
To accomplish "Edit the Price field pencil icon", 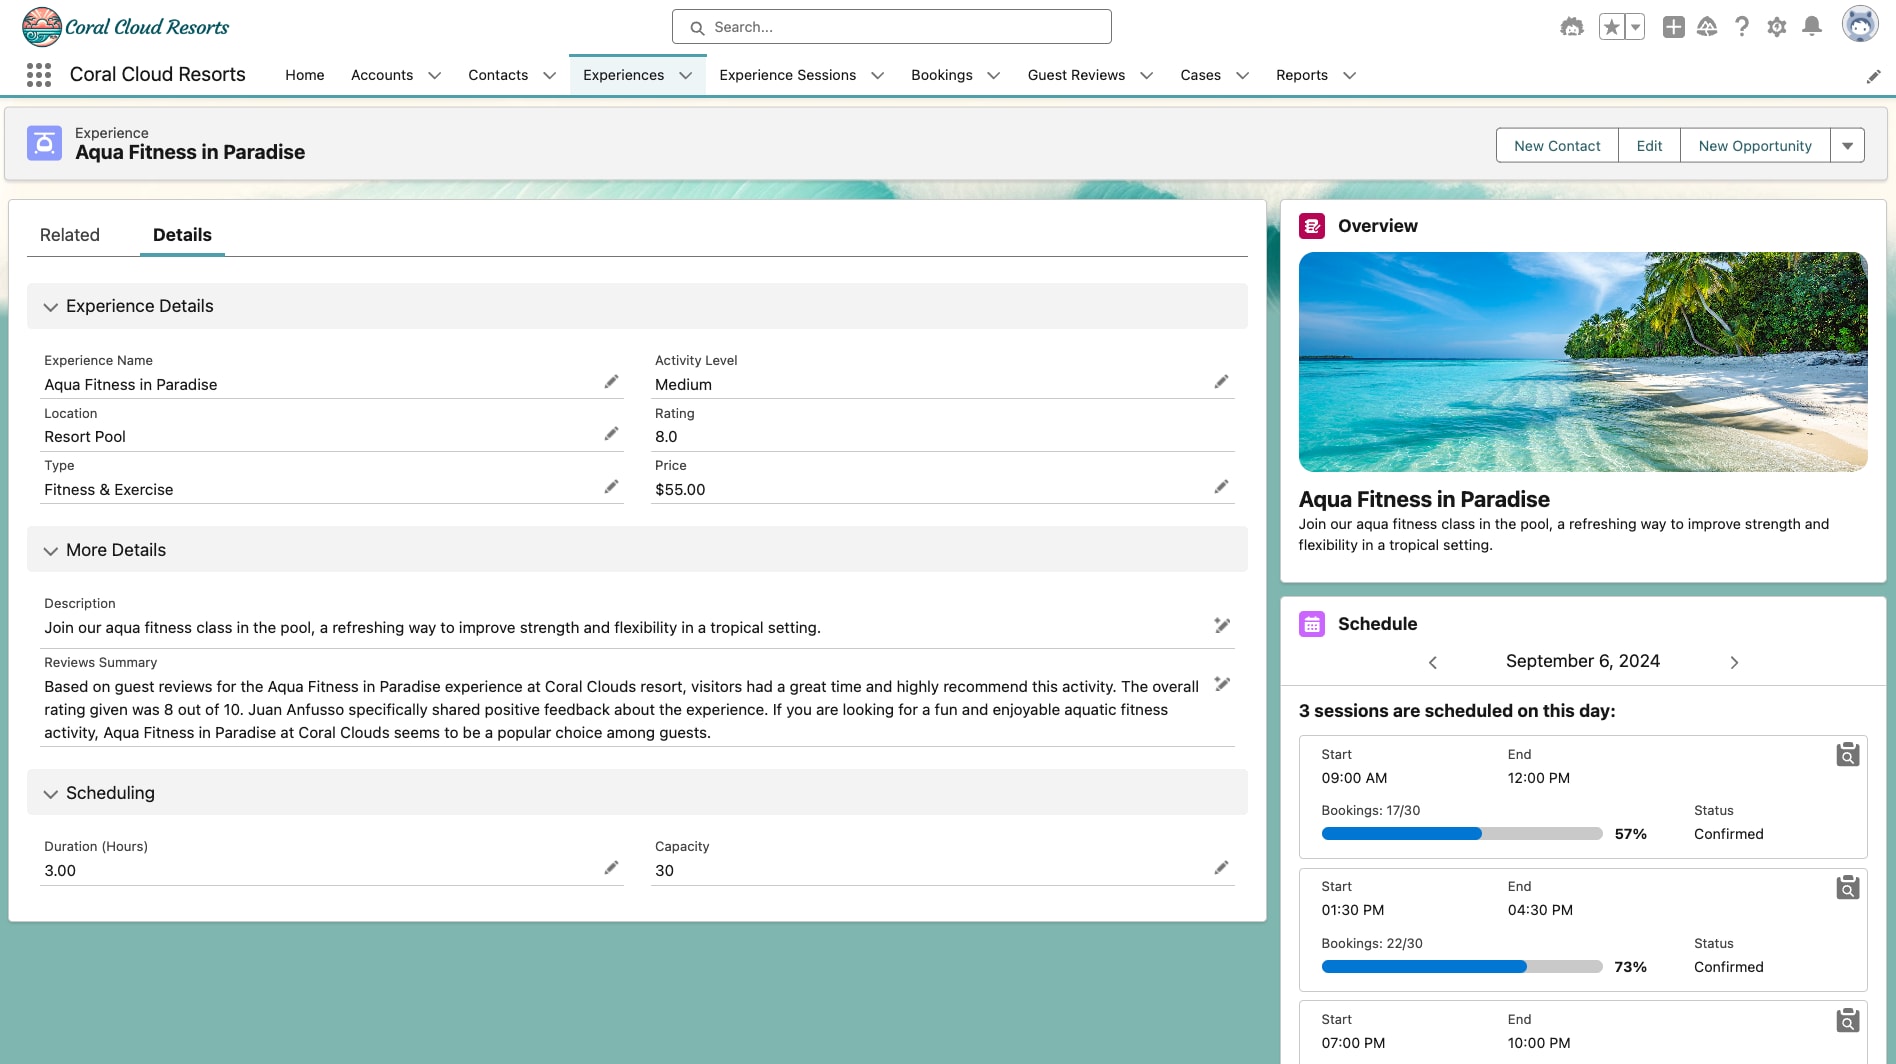I will coord(1221,487).
